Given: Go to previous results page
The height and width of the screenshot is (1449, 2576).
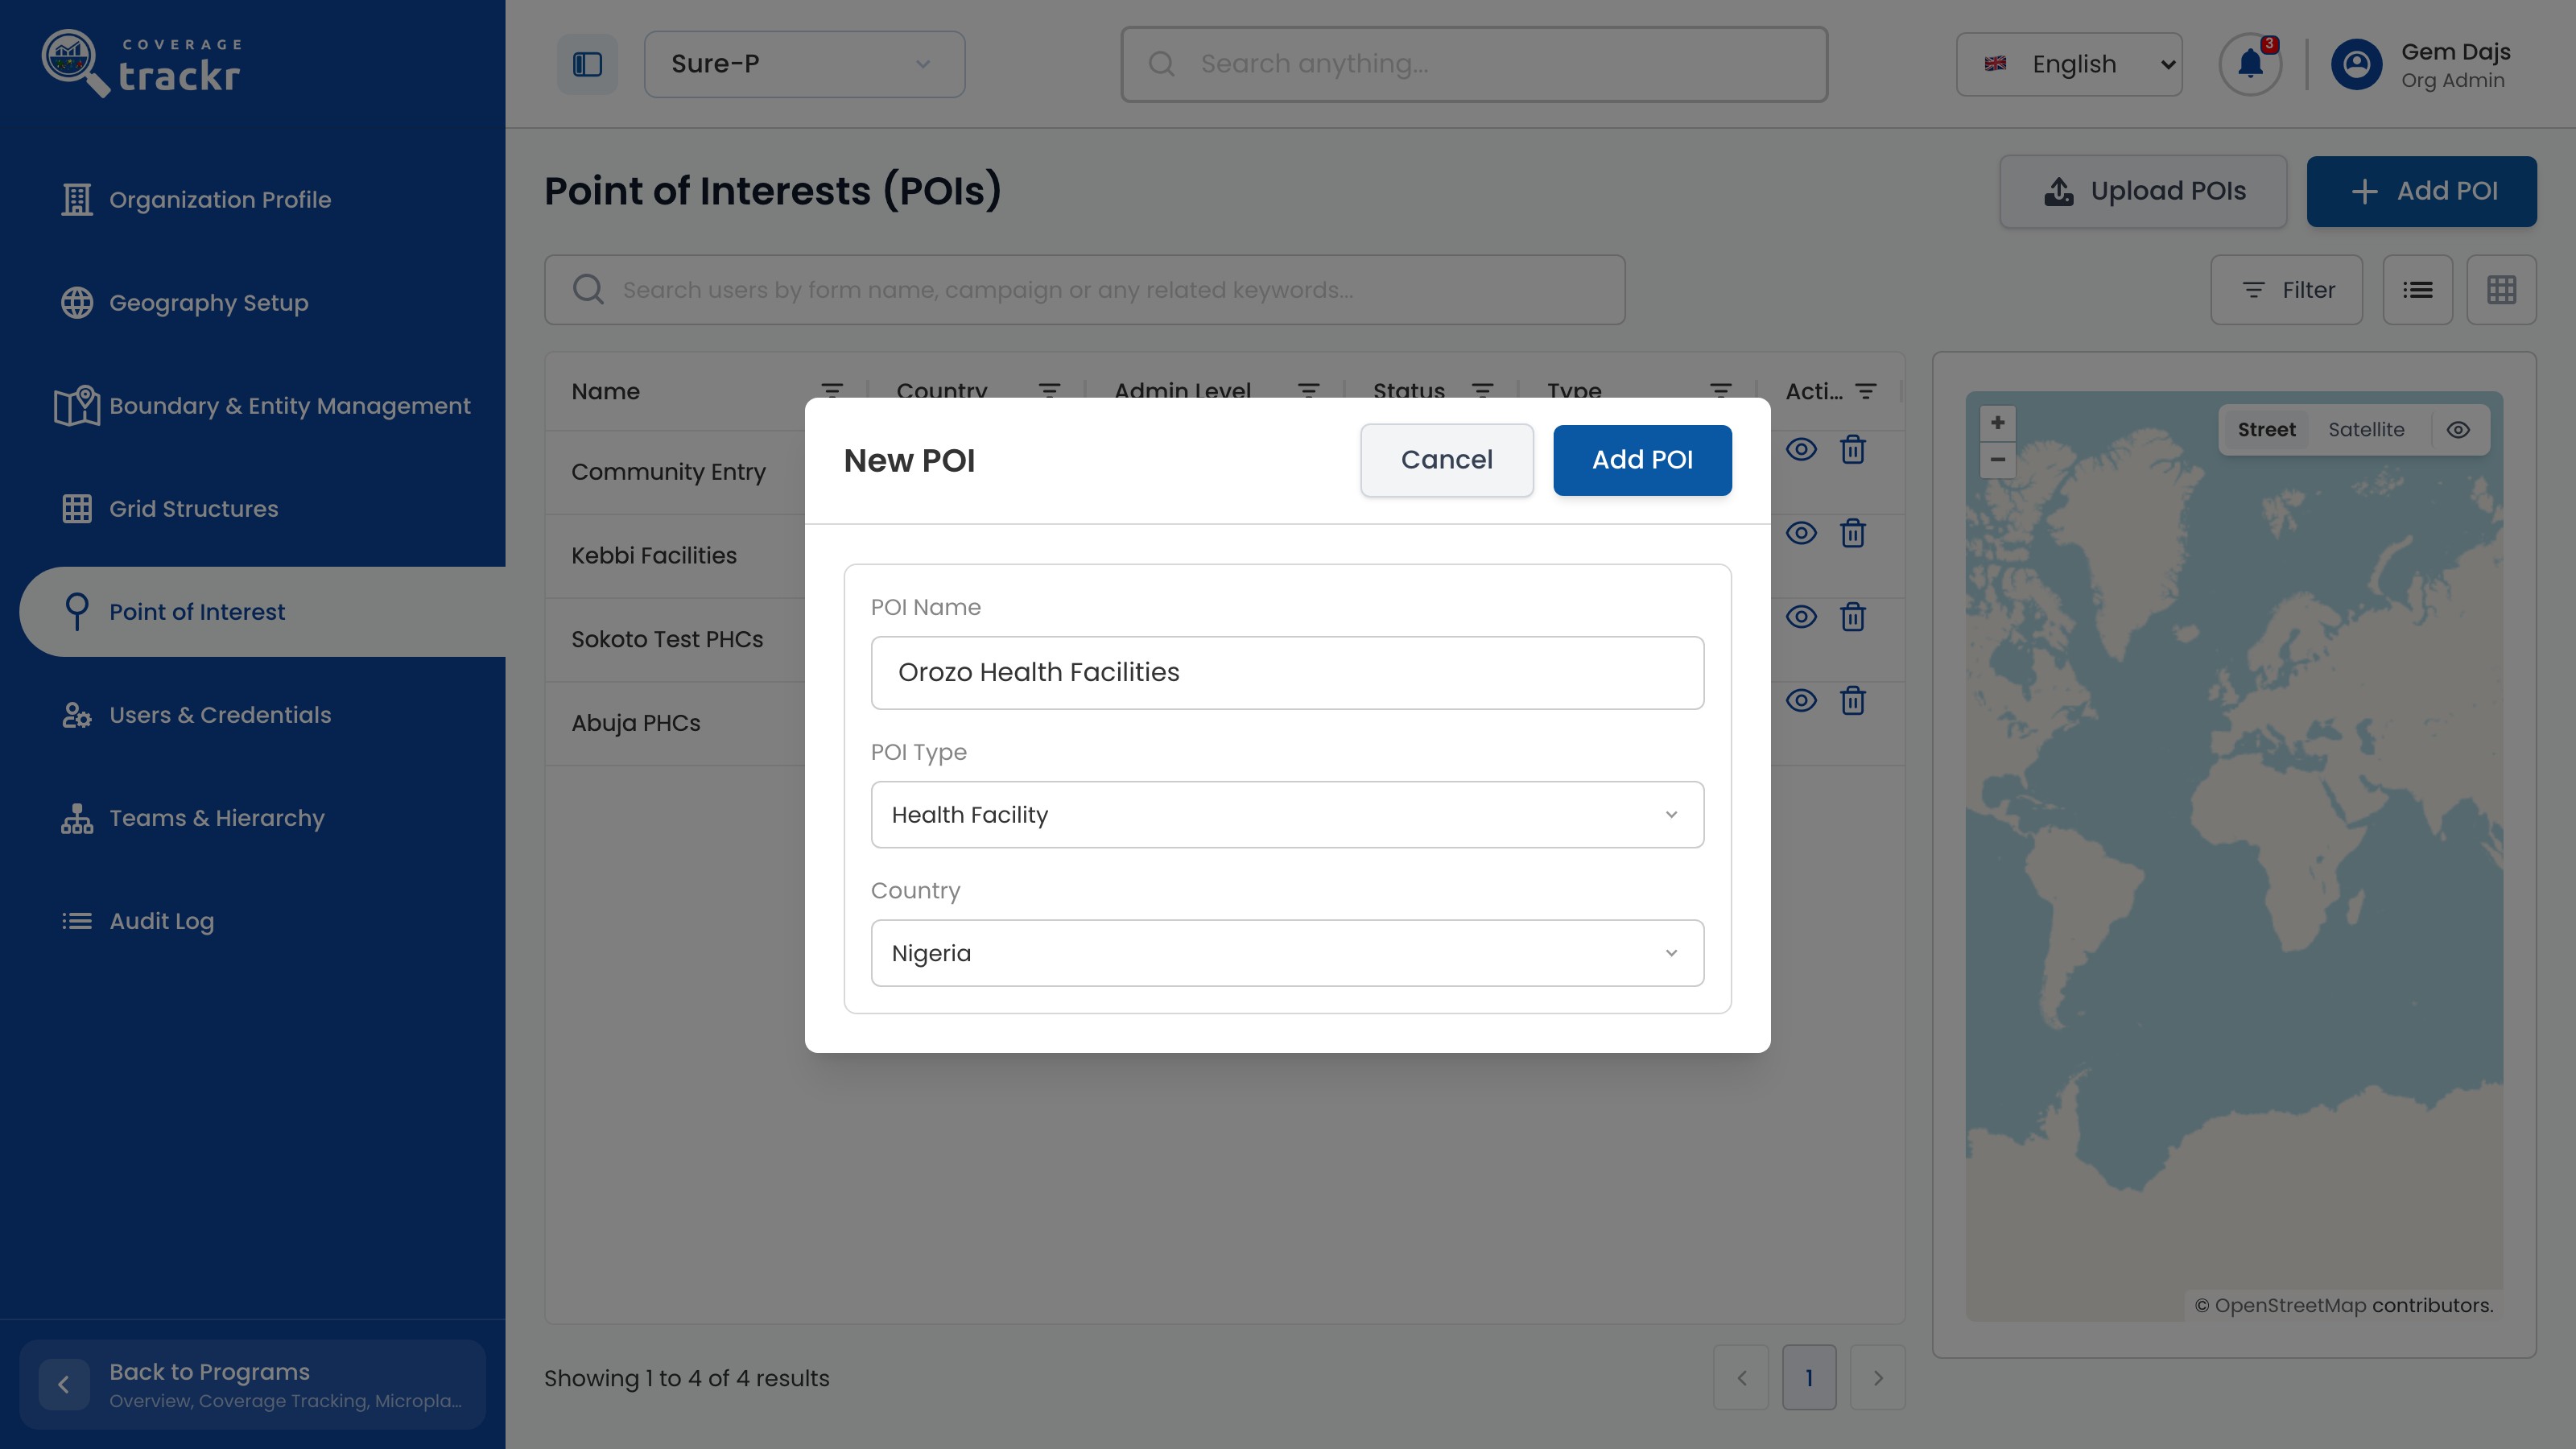Looking at the screenshot, I should [x=1741, y=1377].
